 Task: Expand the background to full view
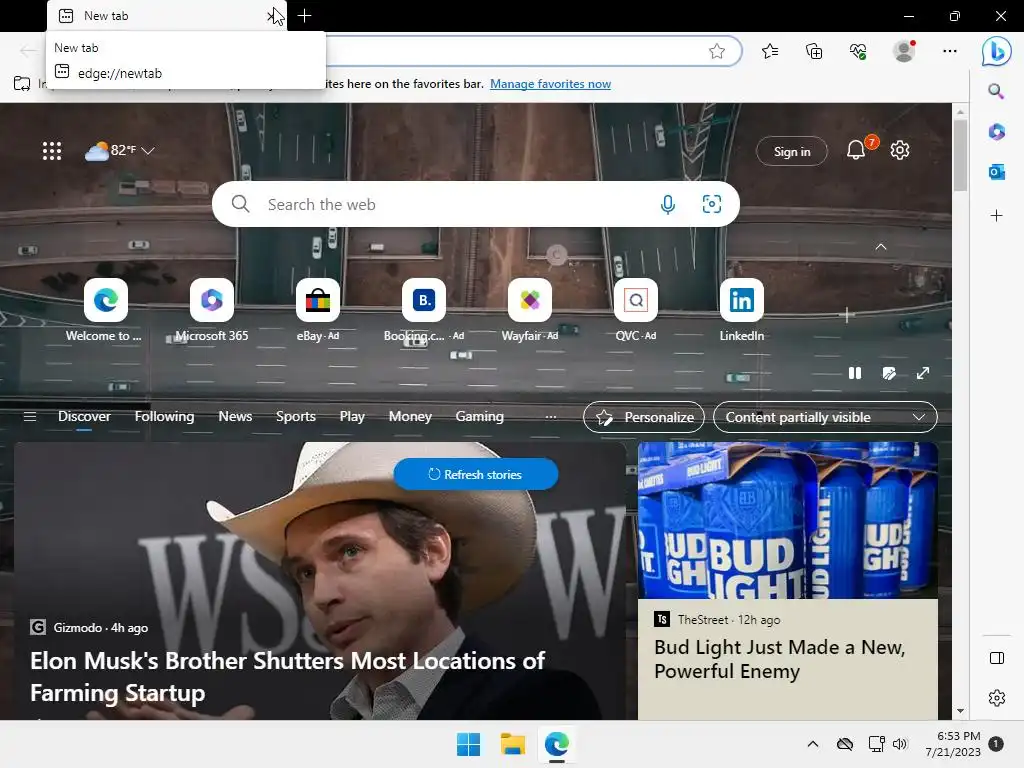[923, 373]
